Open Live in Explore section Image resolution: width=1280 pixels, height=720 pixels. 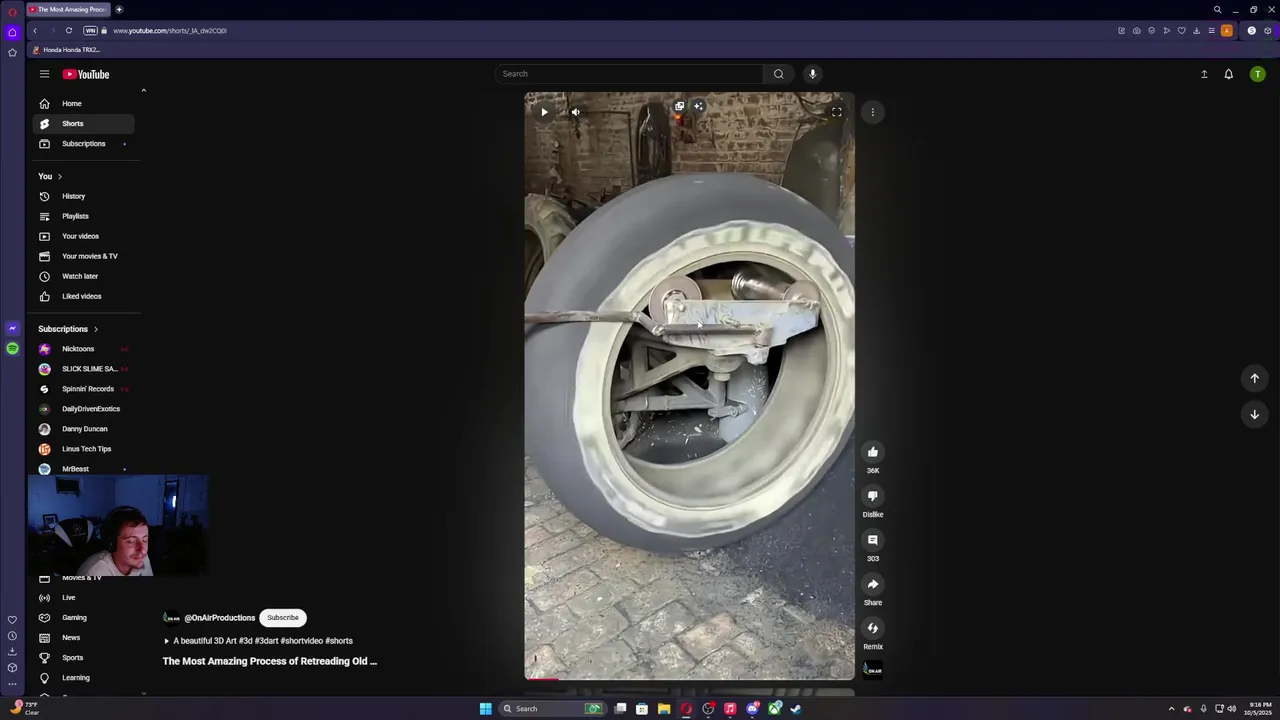[x=84, y=598]
